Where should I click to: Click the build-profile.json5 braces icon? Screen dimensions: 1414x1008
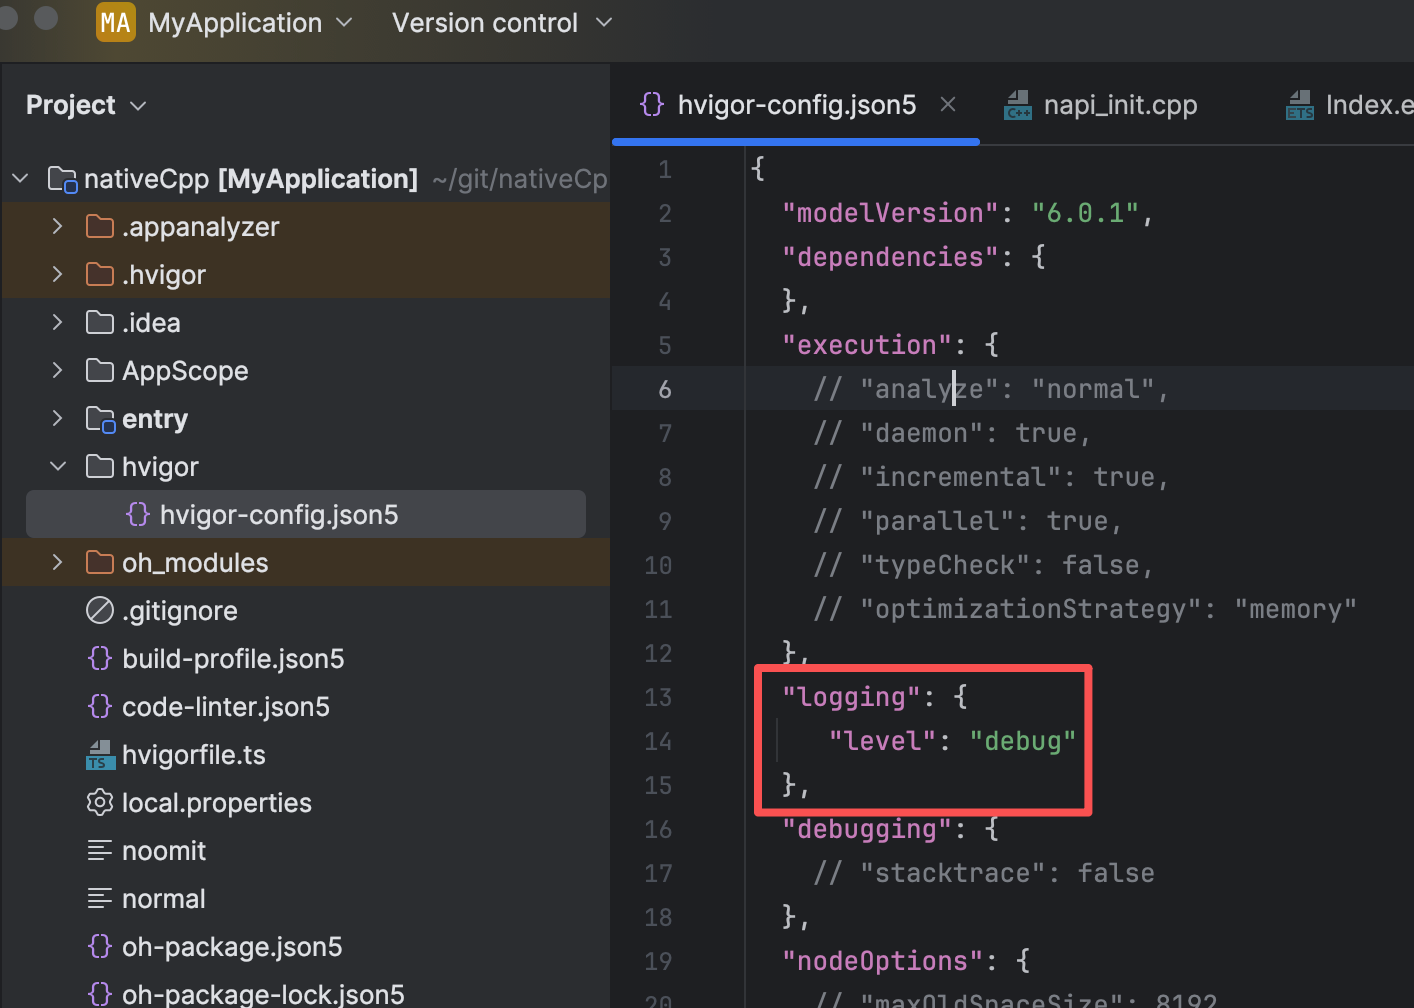pyautogui.click(x=100, y=659)
